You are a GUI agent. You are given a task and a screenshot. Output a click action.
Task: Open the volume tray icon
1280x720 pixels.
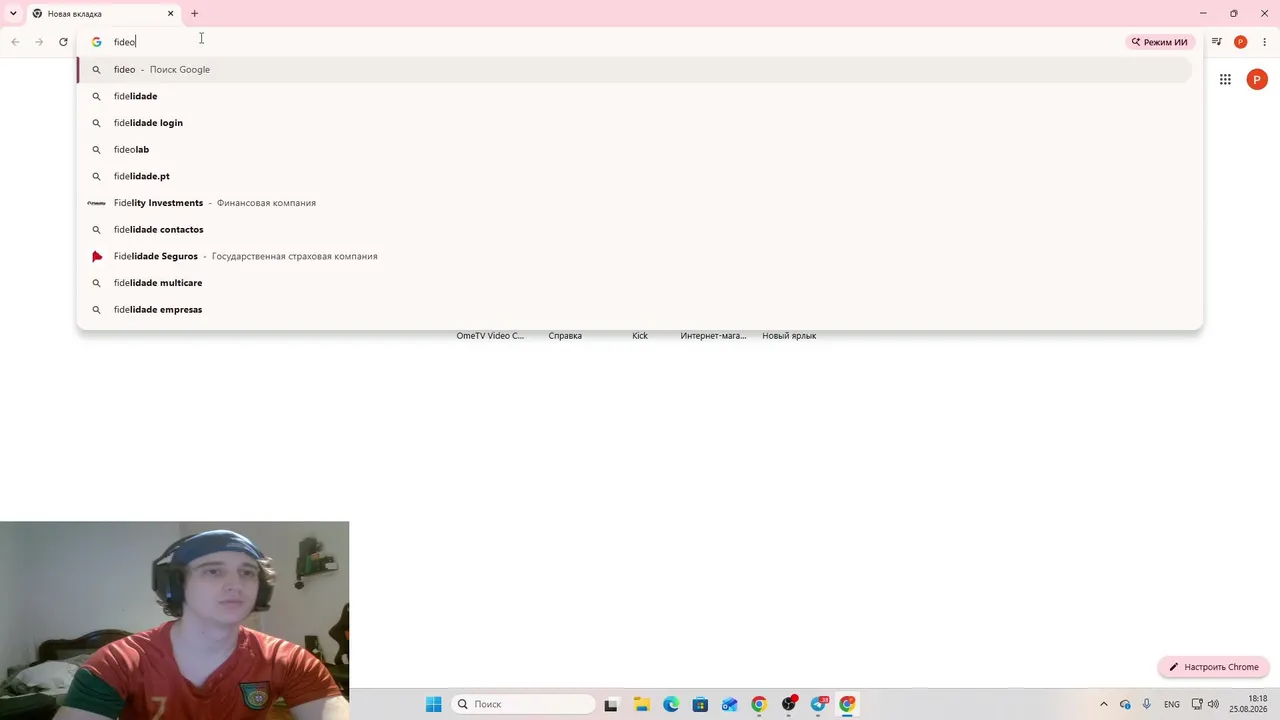(1214, 705)
